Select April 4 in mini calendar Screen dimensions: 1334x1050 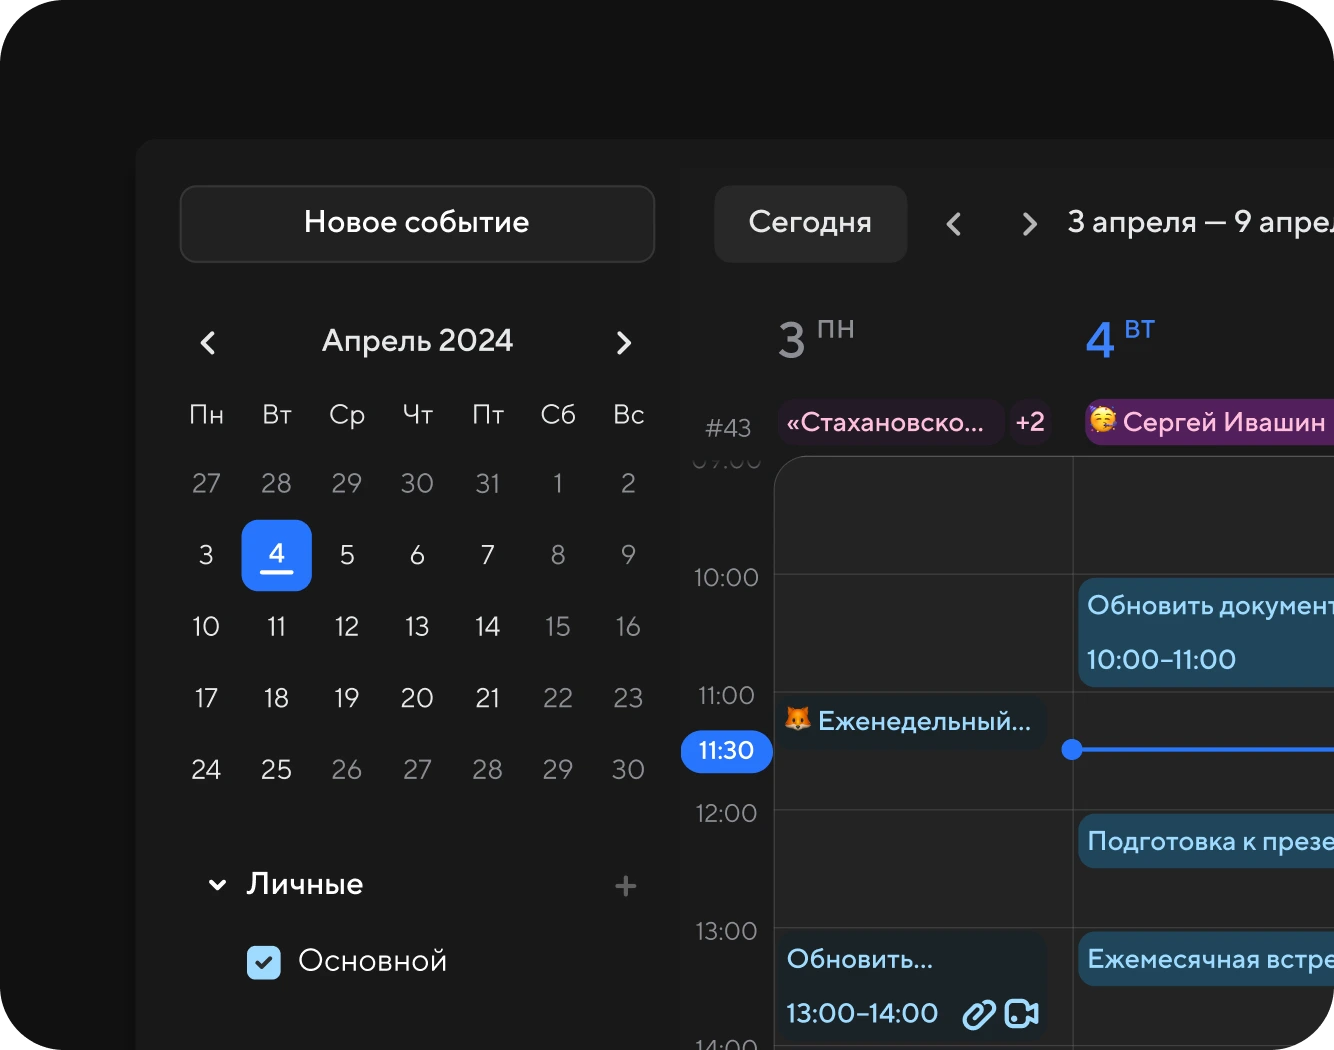pos(276,555)
